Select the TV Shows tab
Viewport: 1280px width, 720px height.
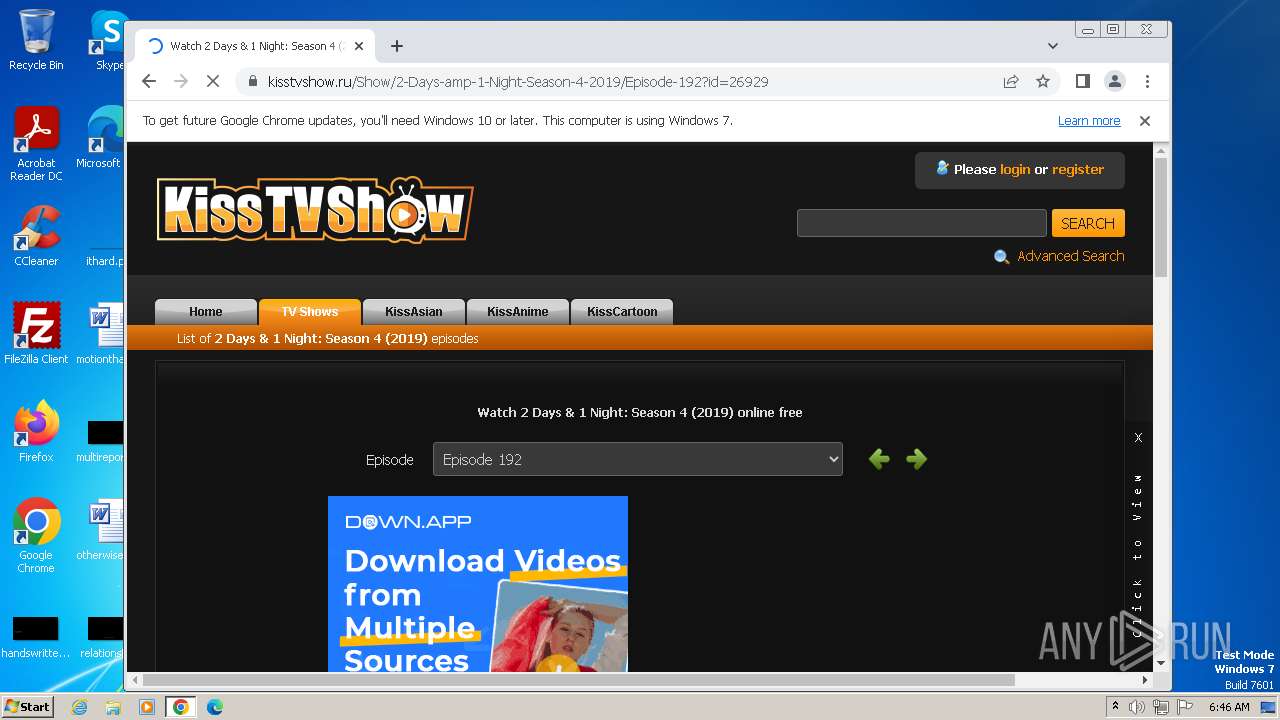310,312
